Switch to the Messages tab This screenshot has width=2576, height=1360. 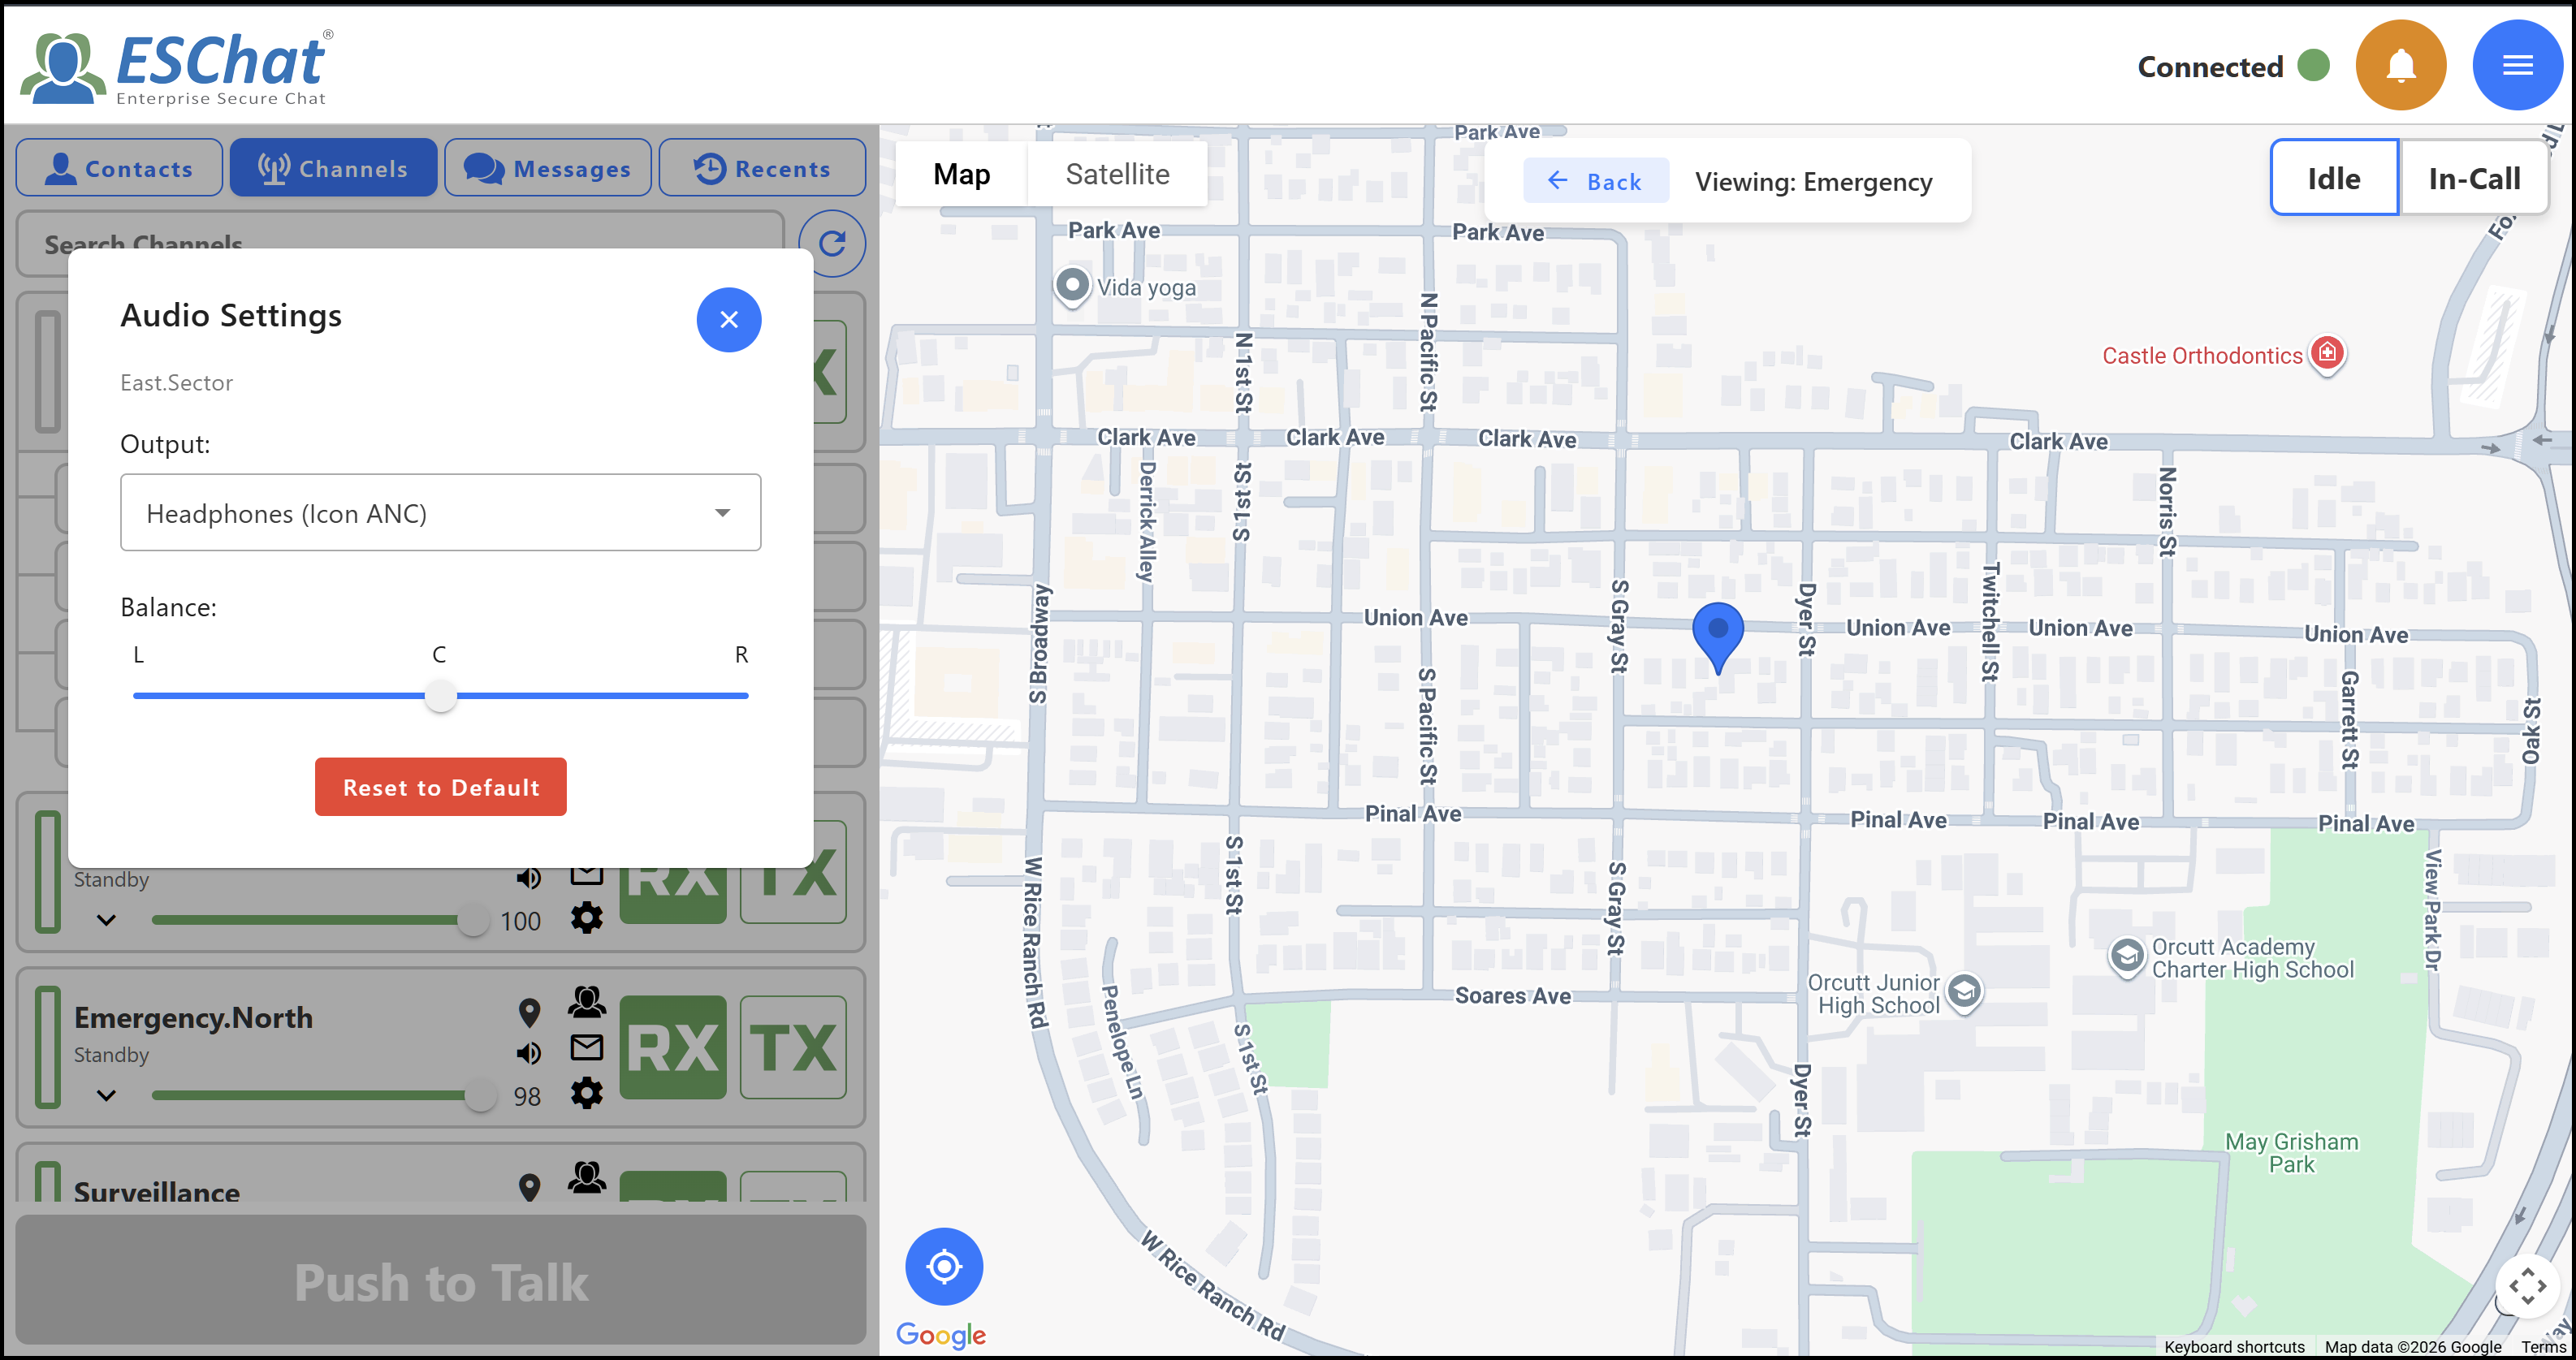pyautogui.click(x=548, y=168)
